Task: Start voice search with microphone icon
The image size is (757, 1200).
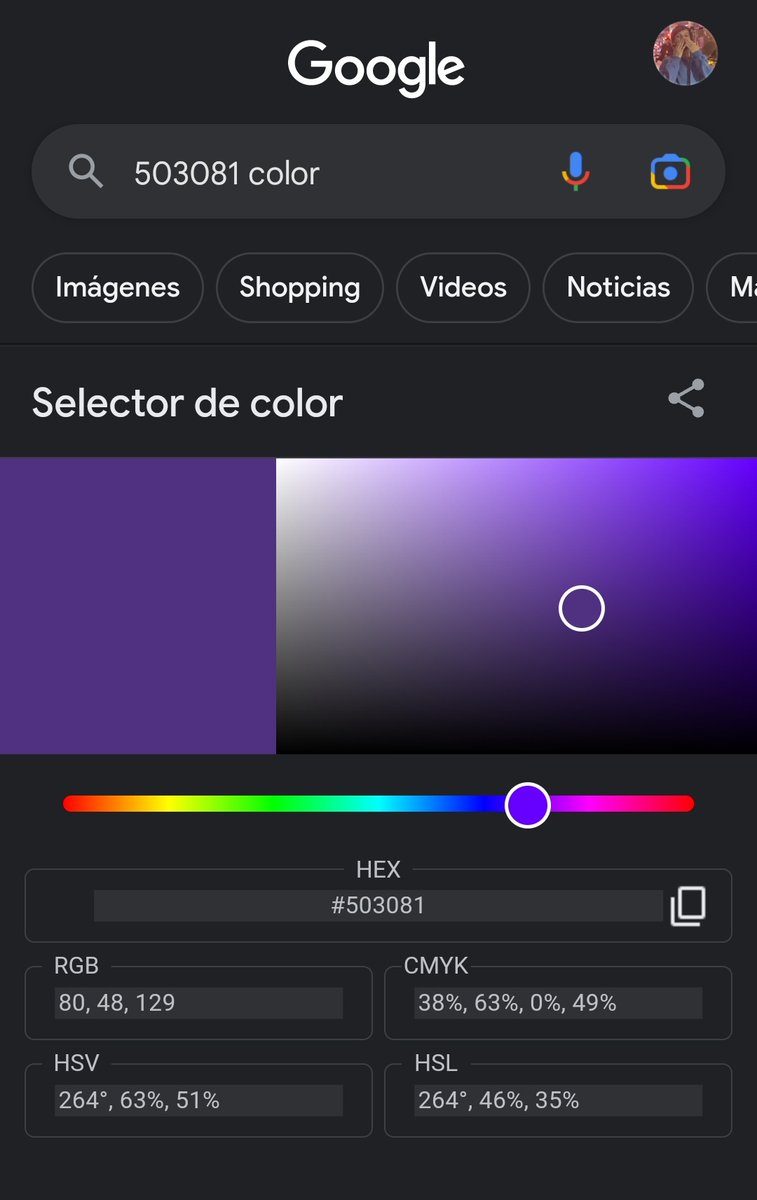Action: coord(575,172)
